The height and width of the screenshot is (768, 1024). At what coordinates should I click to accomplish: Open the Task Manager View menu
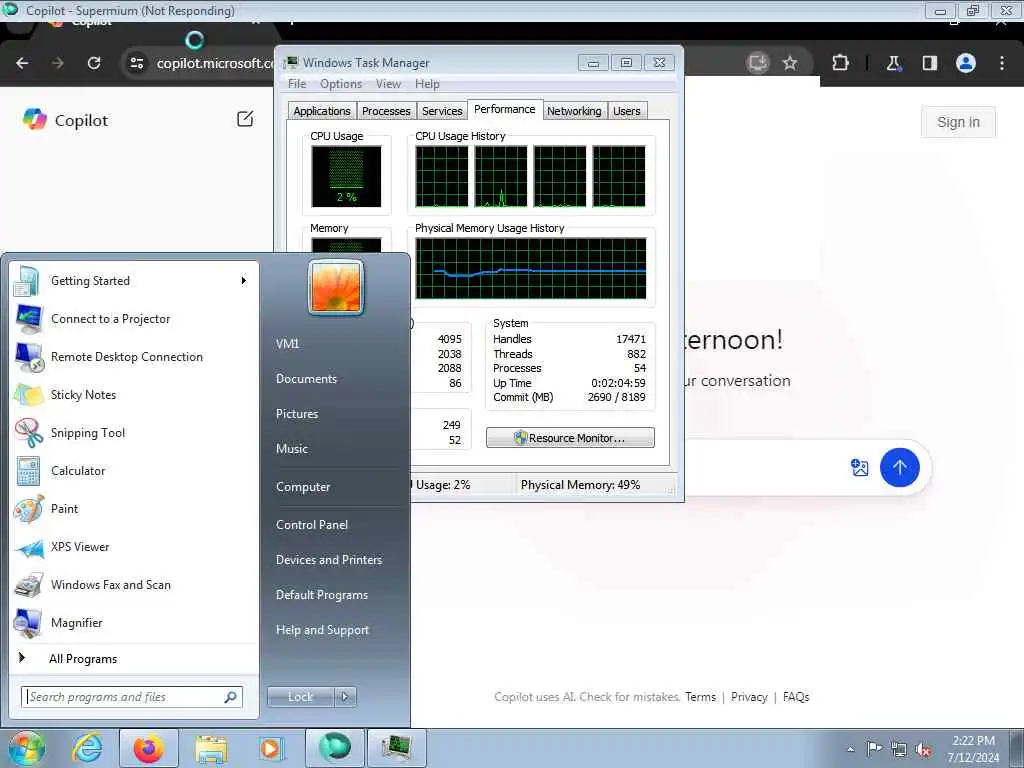tap(388, 84)
